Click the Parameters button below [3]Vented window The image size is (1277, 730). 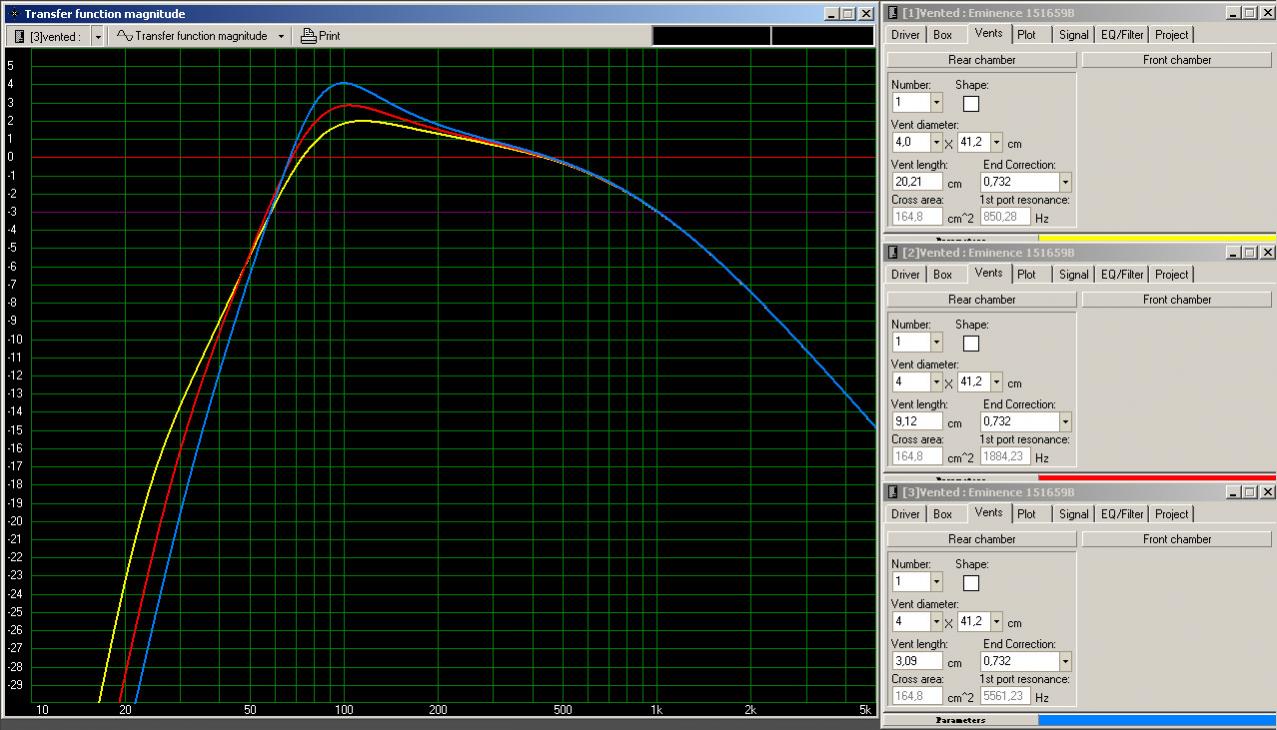pyautogui.click(x=960, y=720)
